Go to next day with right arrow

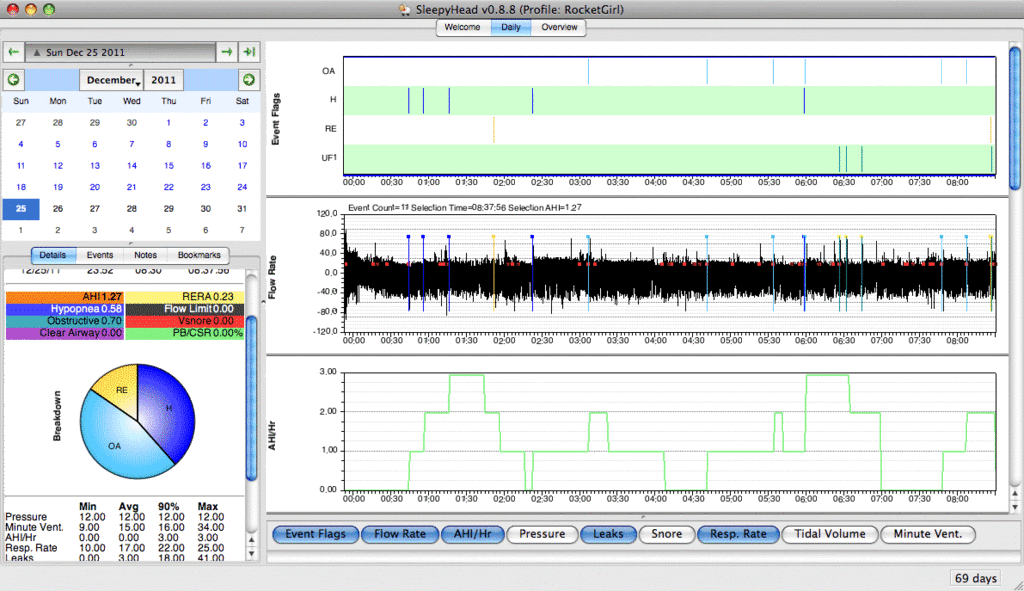(227, 52)
